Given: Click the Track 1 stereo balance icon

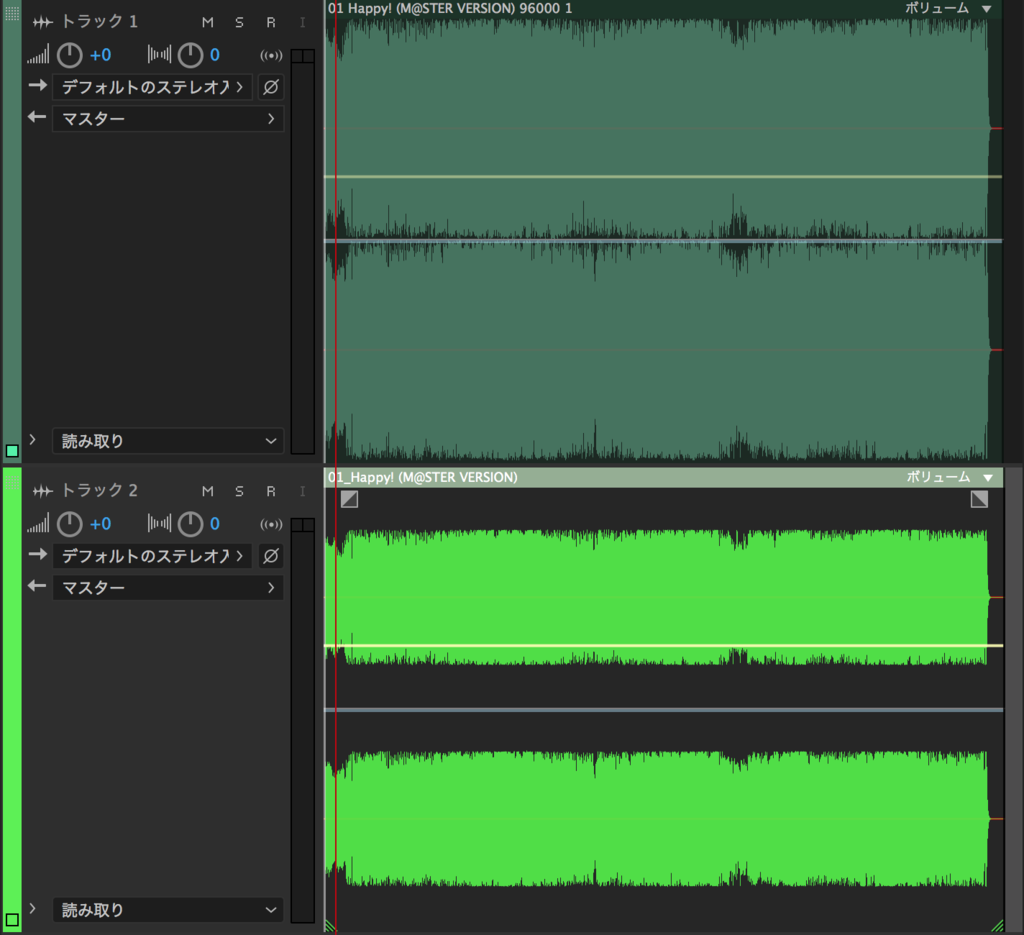Looking at the screenshot, I should 159,54.
